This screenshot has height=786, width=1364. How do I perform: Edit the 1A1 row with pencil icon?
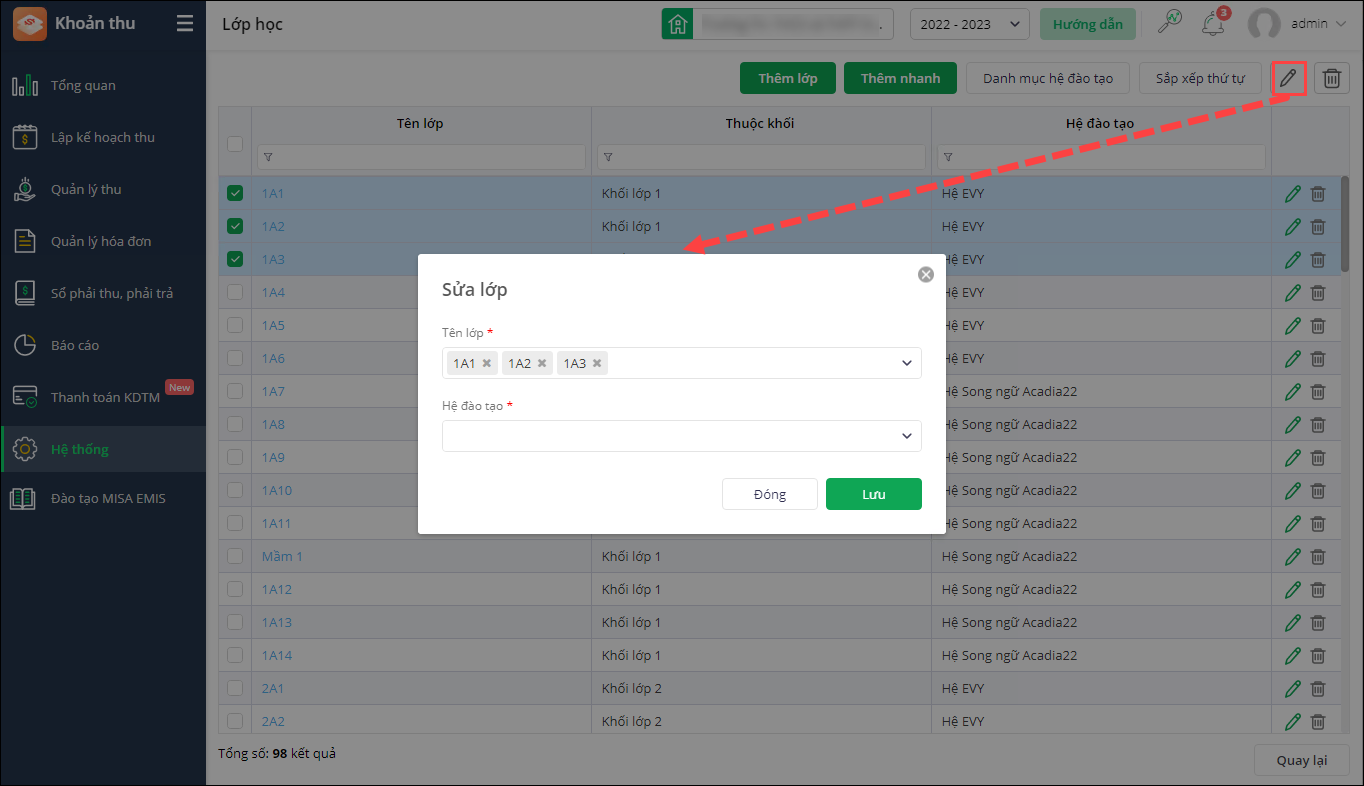coord(1293,194)
